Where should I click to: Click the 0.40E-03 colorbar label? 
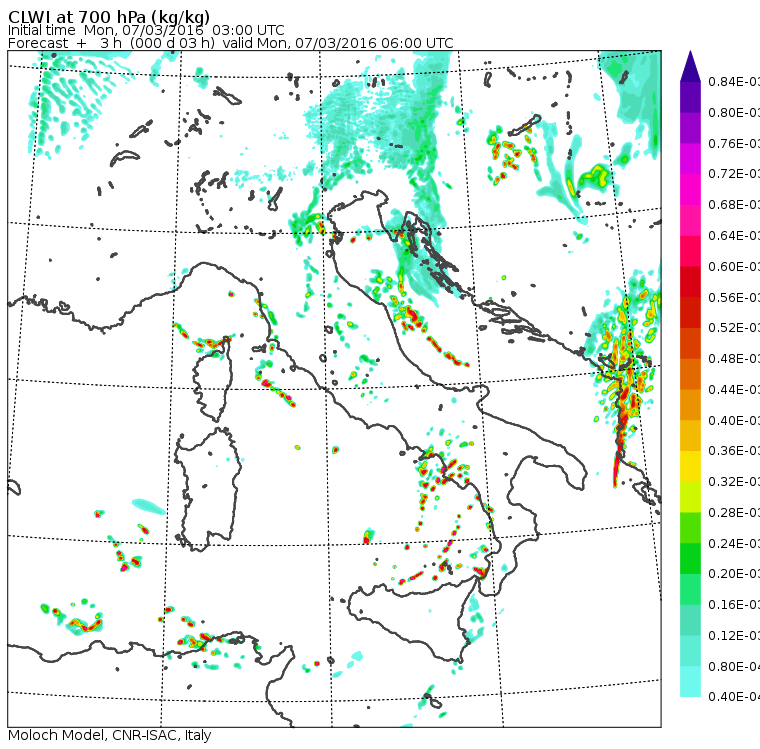[734, 420]
